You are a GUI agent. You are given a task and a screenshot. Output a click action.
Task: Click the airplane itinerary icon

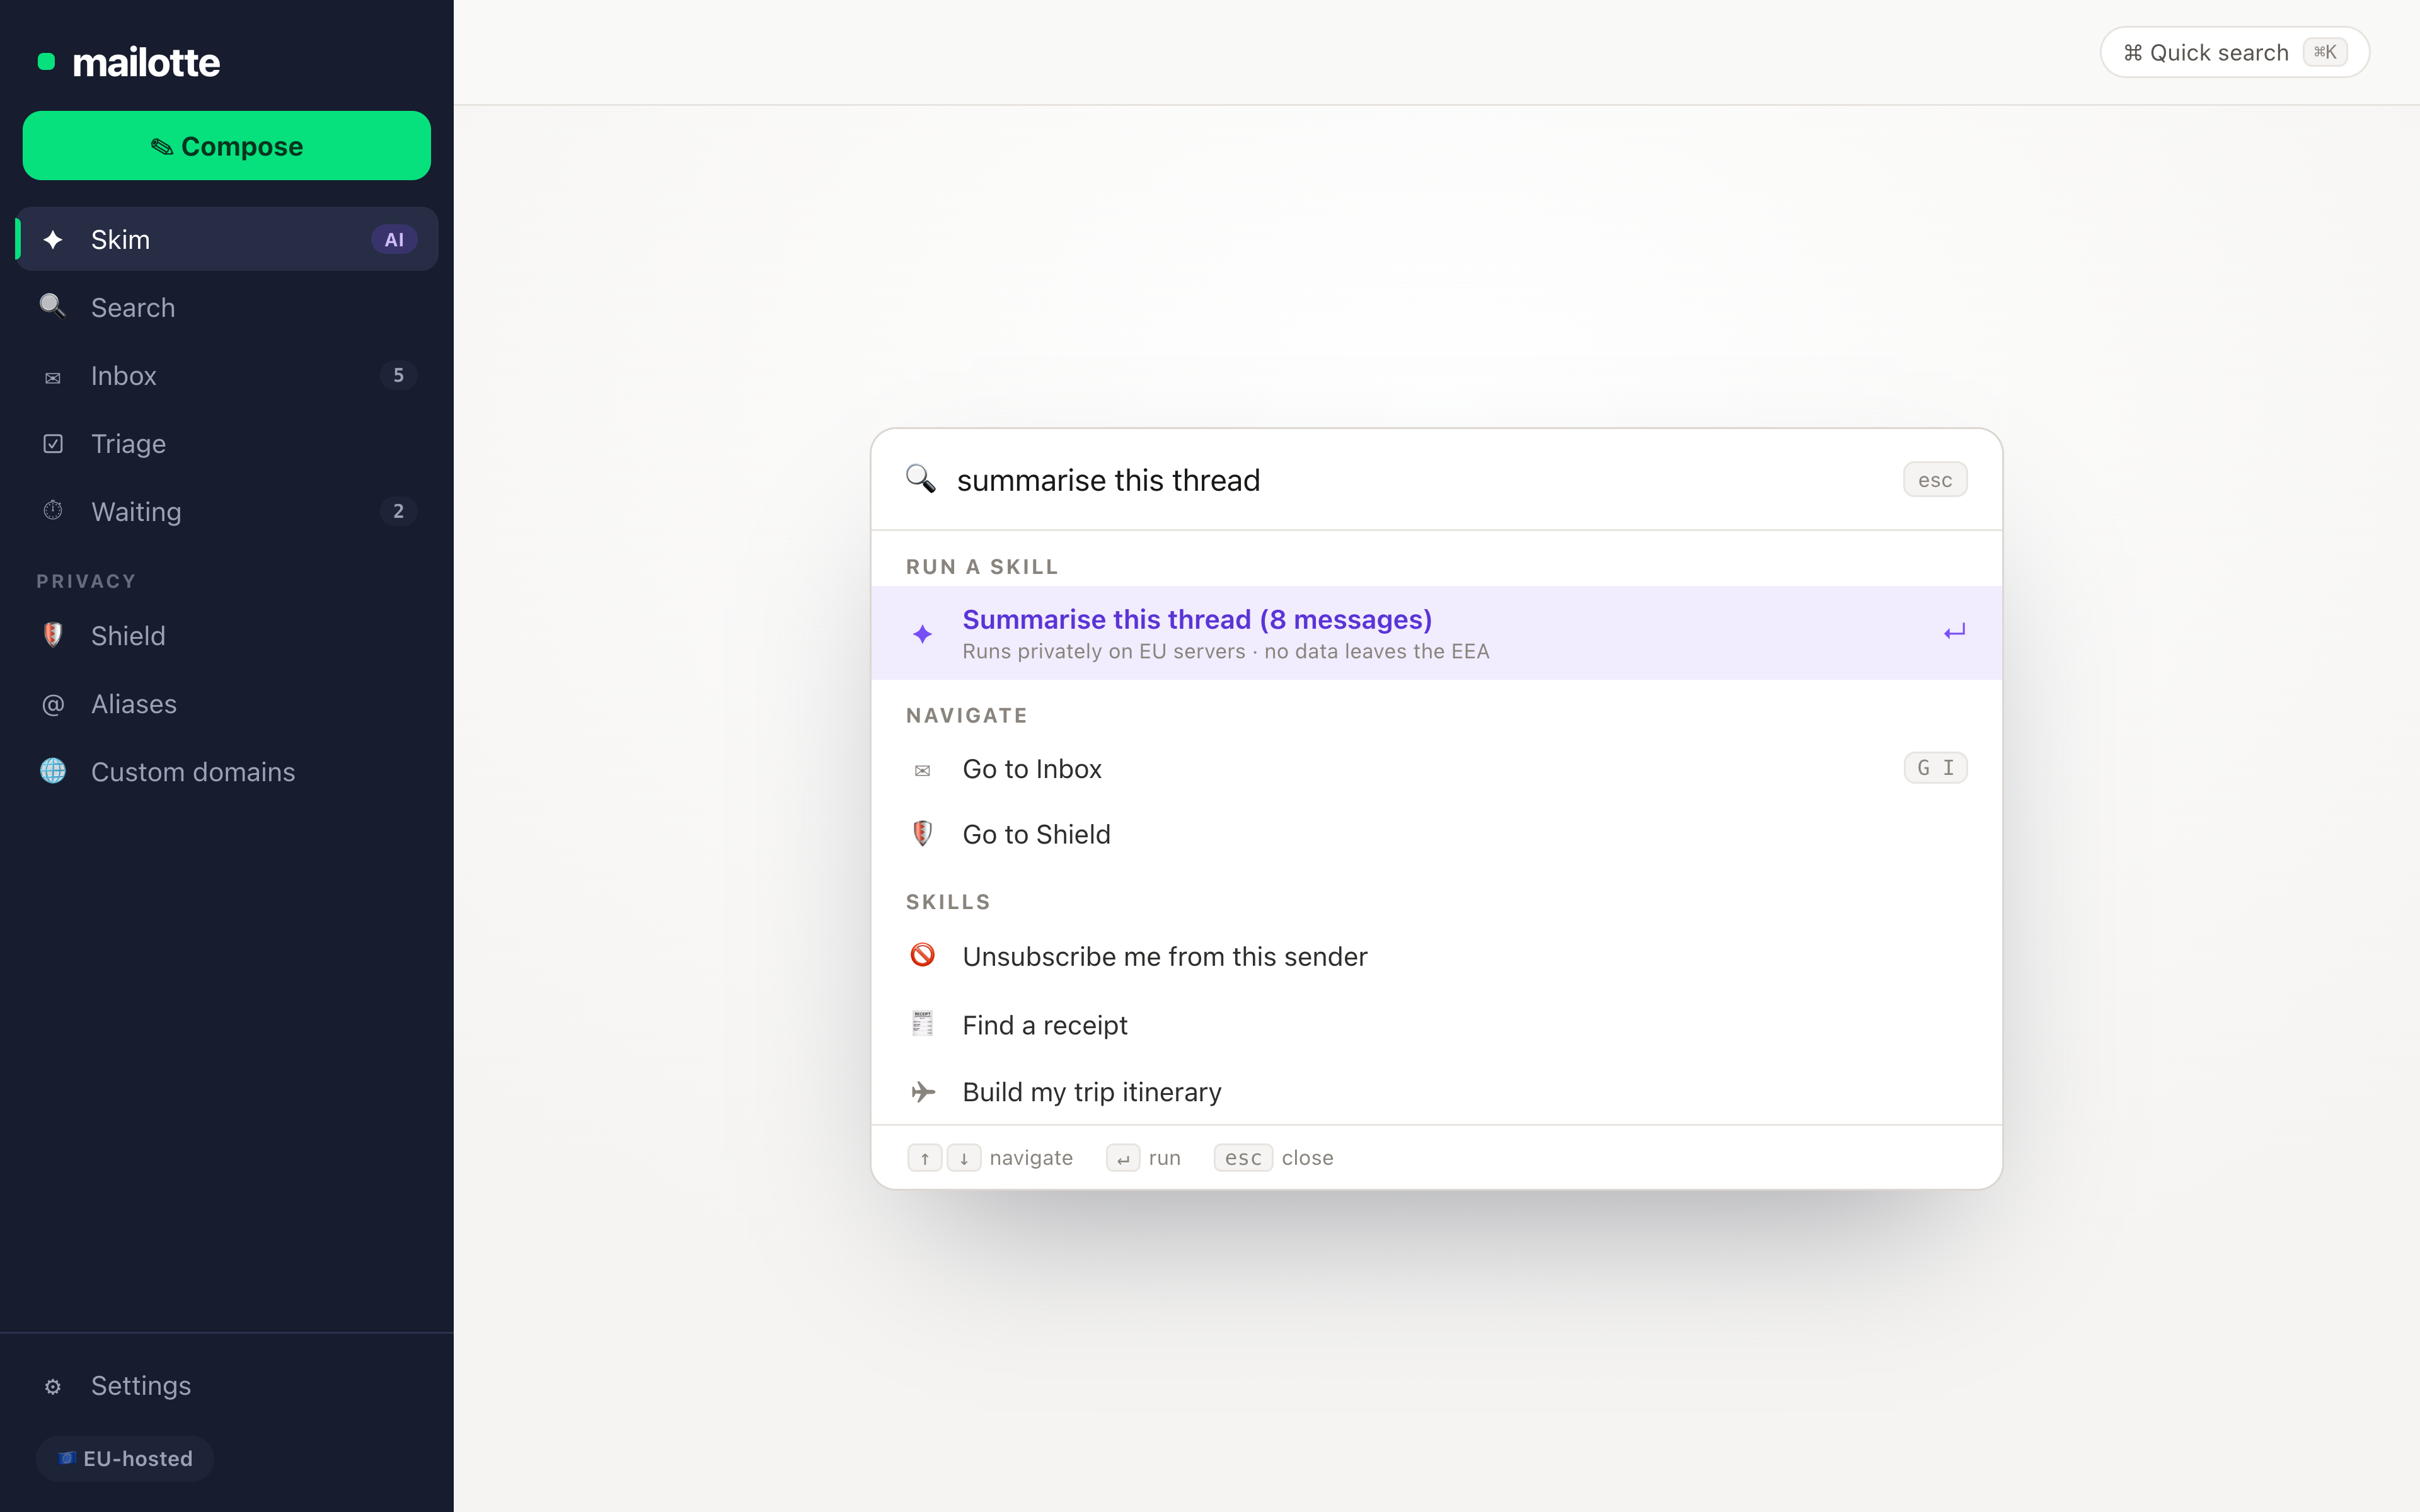923,1092
